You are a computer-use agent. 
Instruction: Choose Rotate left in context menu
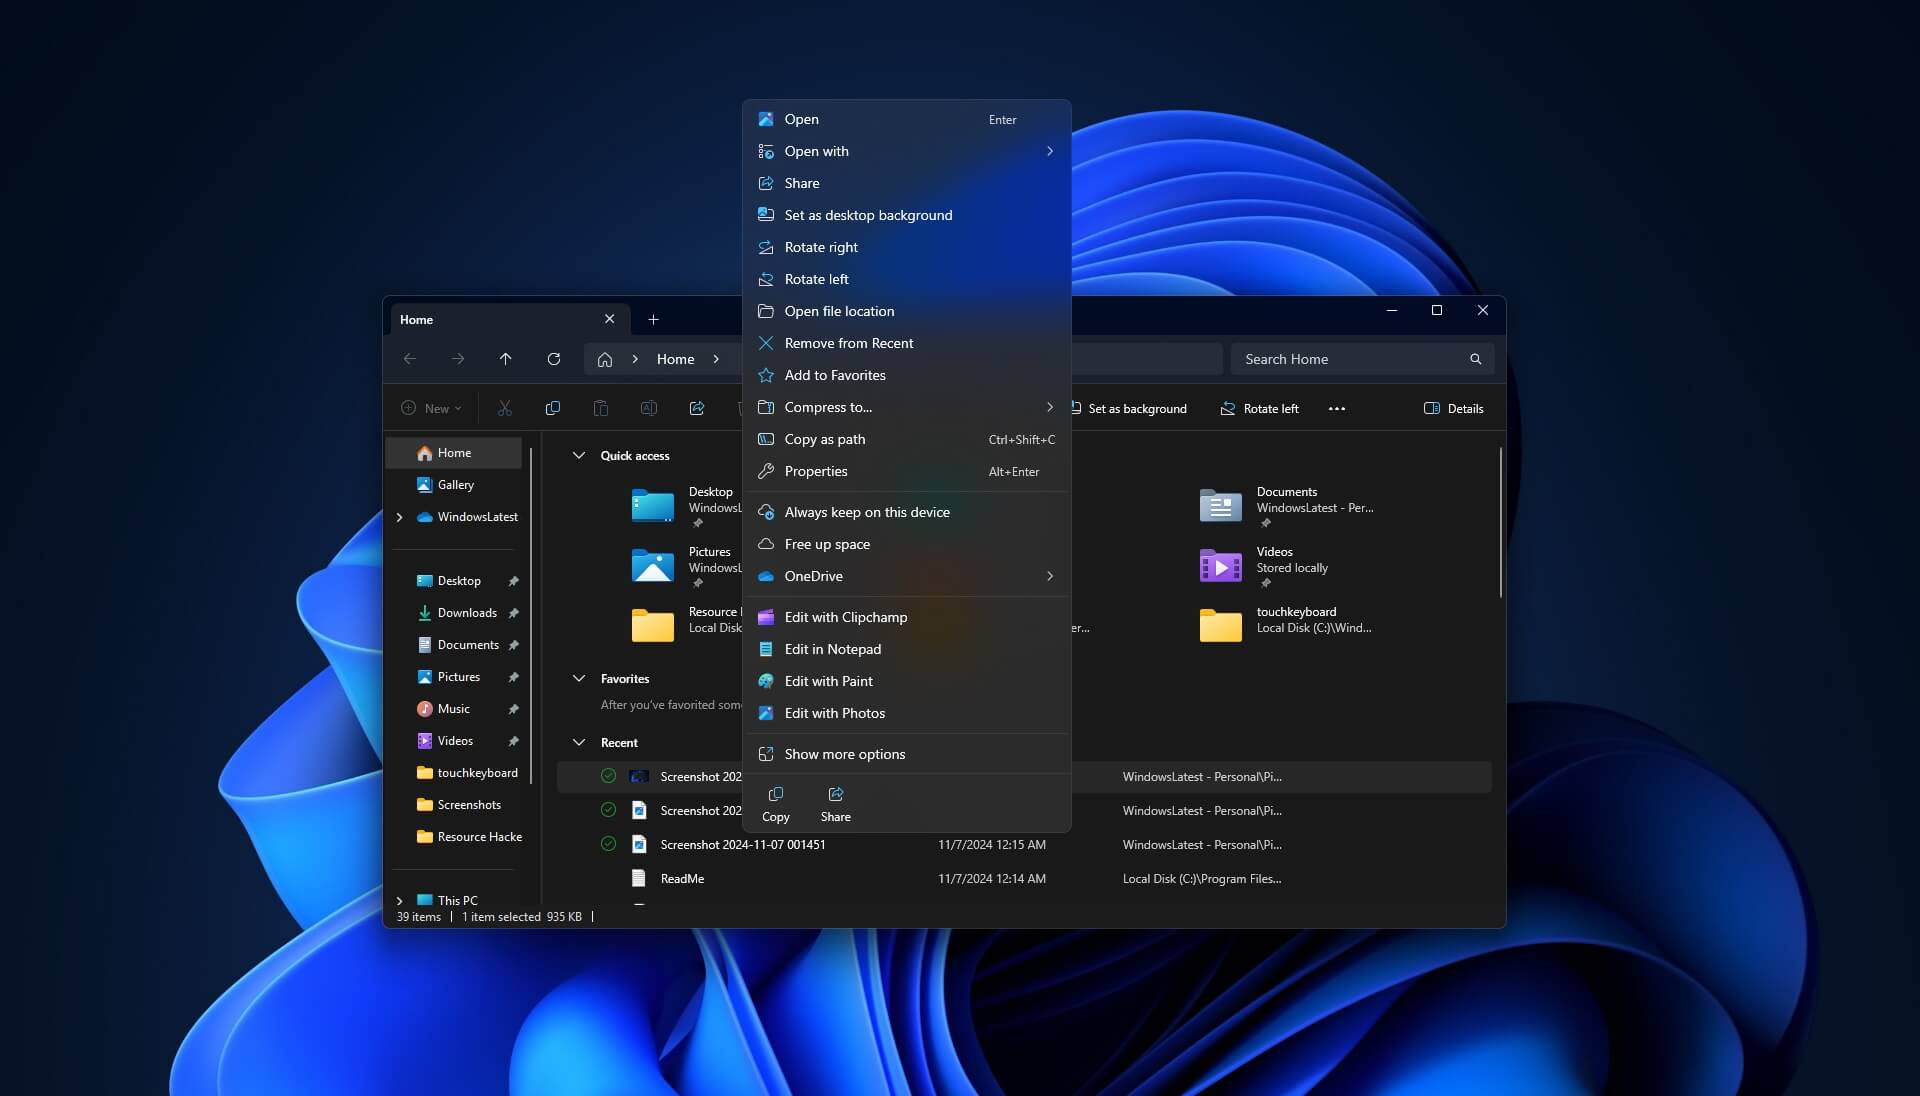pos(907,279)
